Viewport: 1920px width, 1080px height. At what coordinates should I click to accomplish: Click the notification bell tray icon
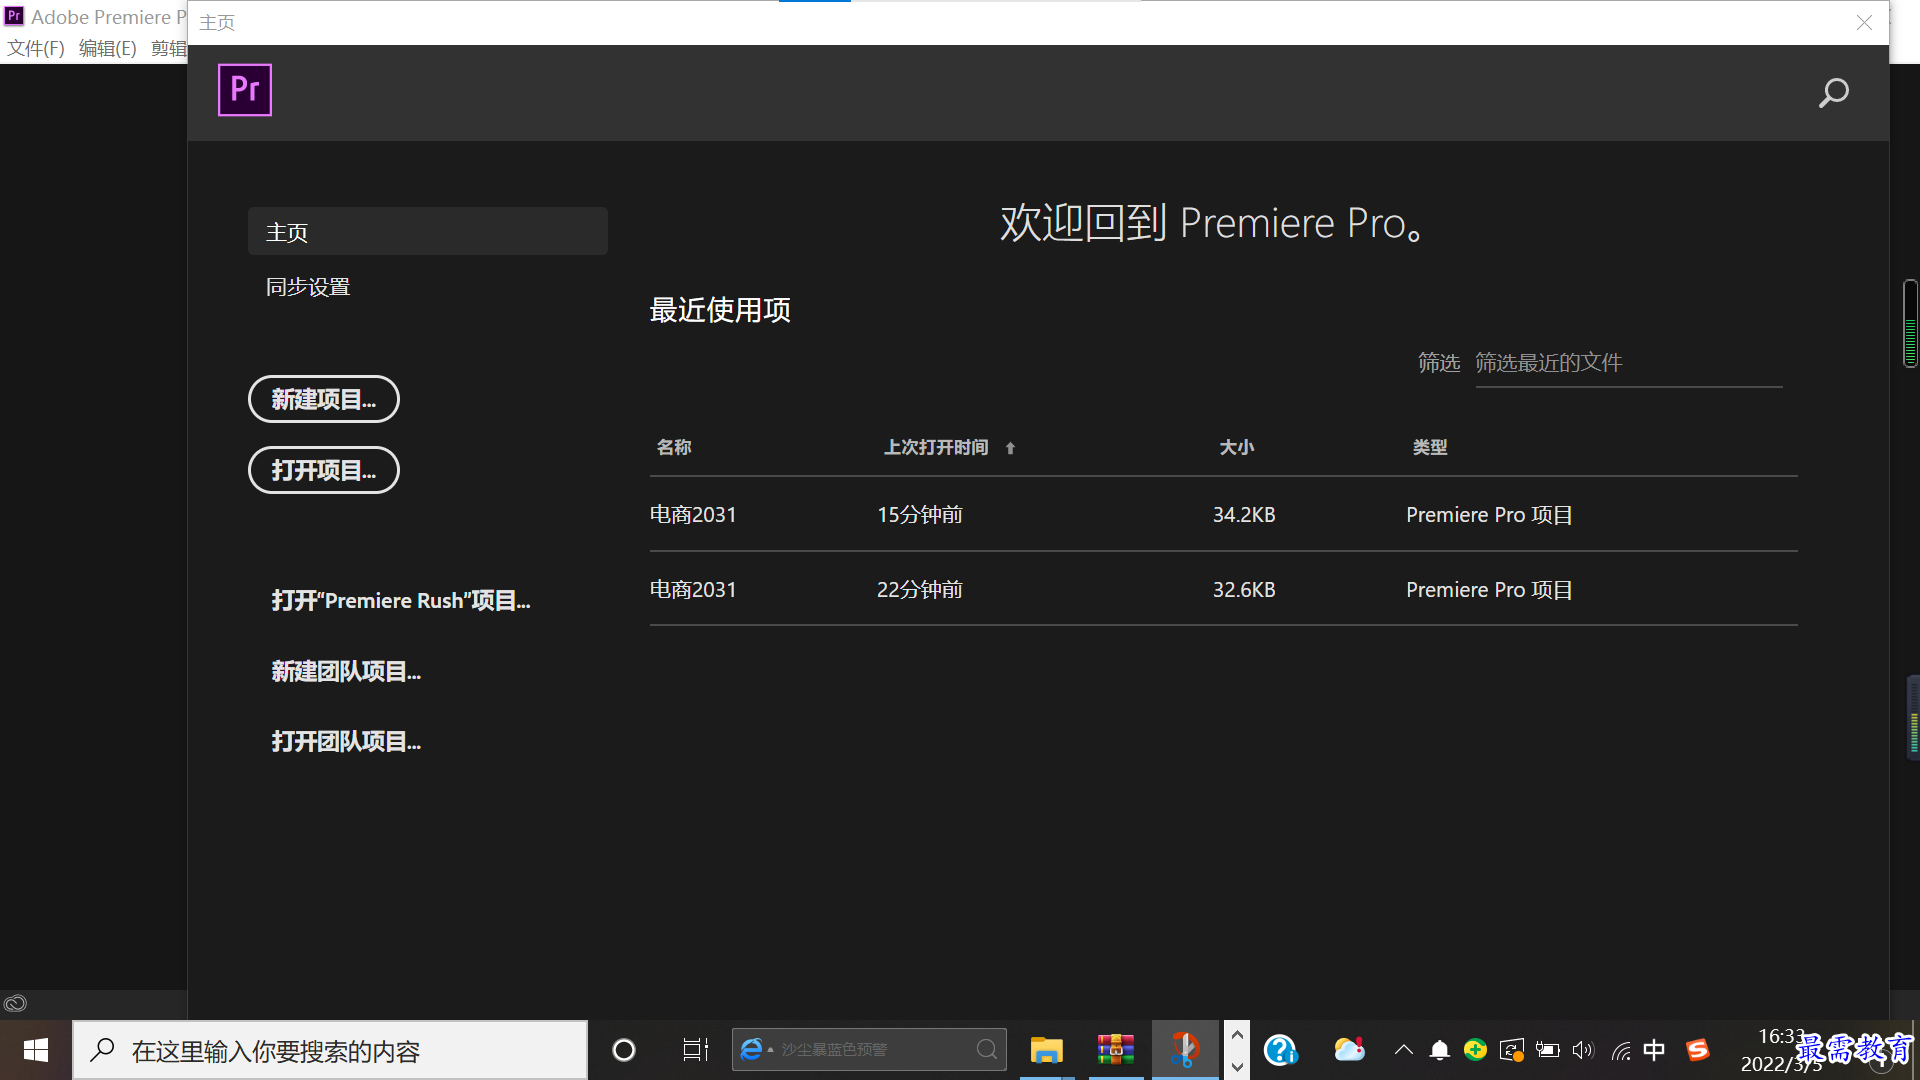[x=1439, y=1050]
